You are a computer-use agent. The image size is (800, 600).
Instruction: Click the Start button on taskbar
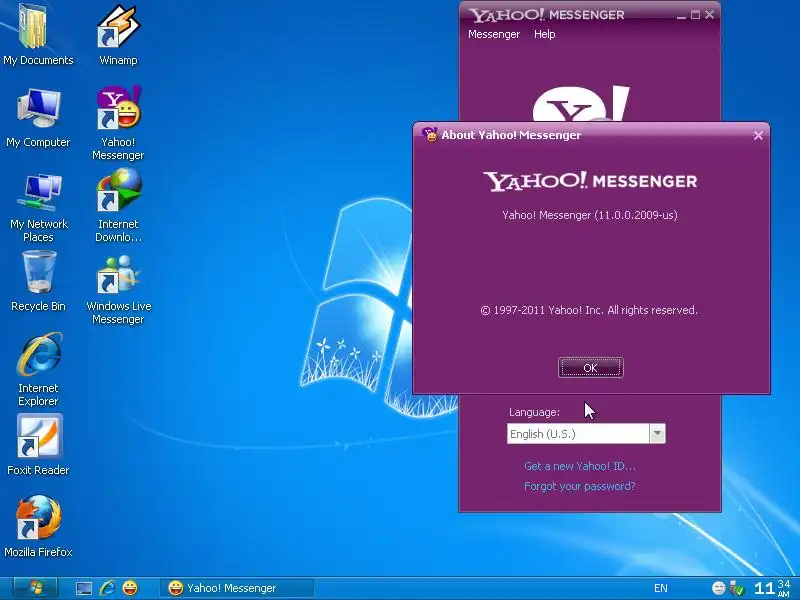click(35, 588)
